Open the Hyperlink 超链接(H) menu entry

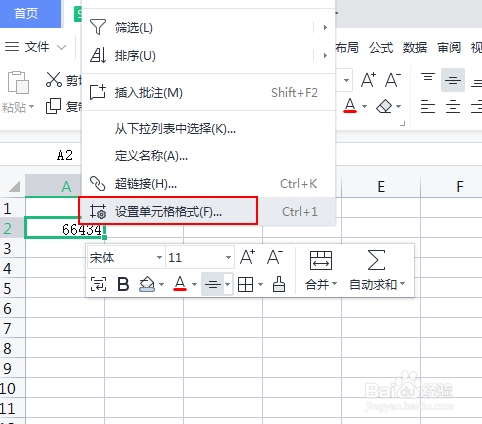[x=208, y=184]
